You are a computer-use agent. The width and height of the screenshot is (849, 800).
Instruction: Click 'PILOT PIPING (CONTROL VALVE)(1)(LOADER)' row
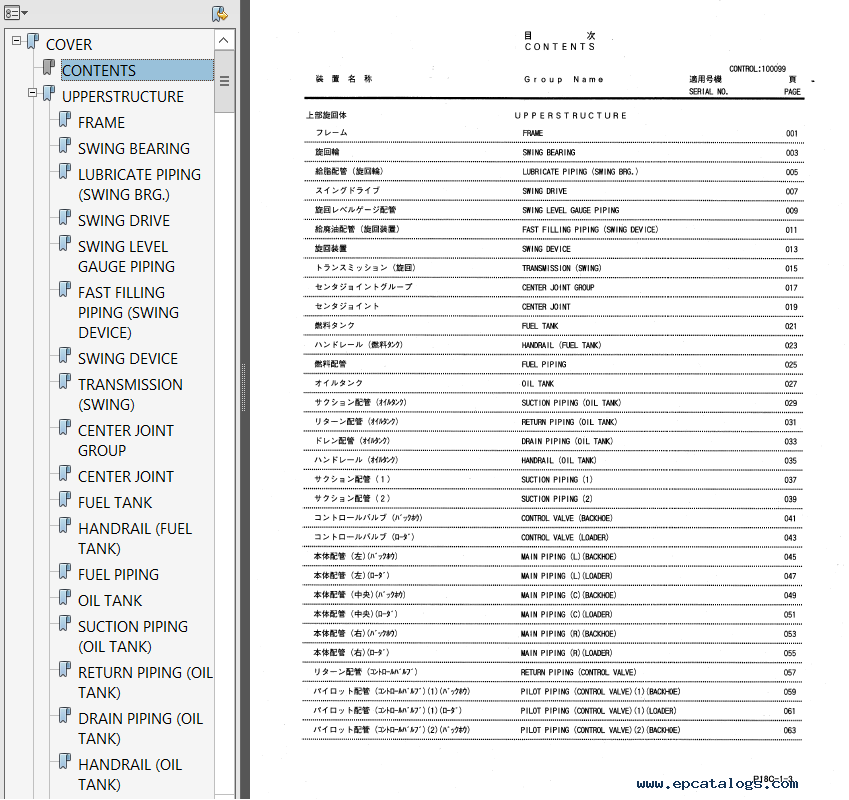tap(598, 711)
